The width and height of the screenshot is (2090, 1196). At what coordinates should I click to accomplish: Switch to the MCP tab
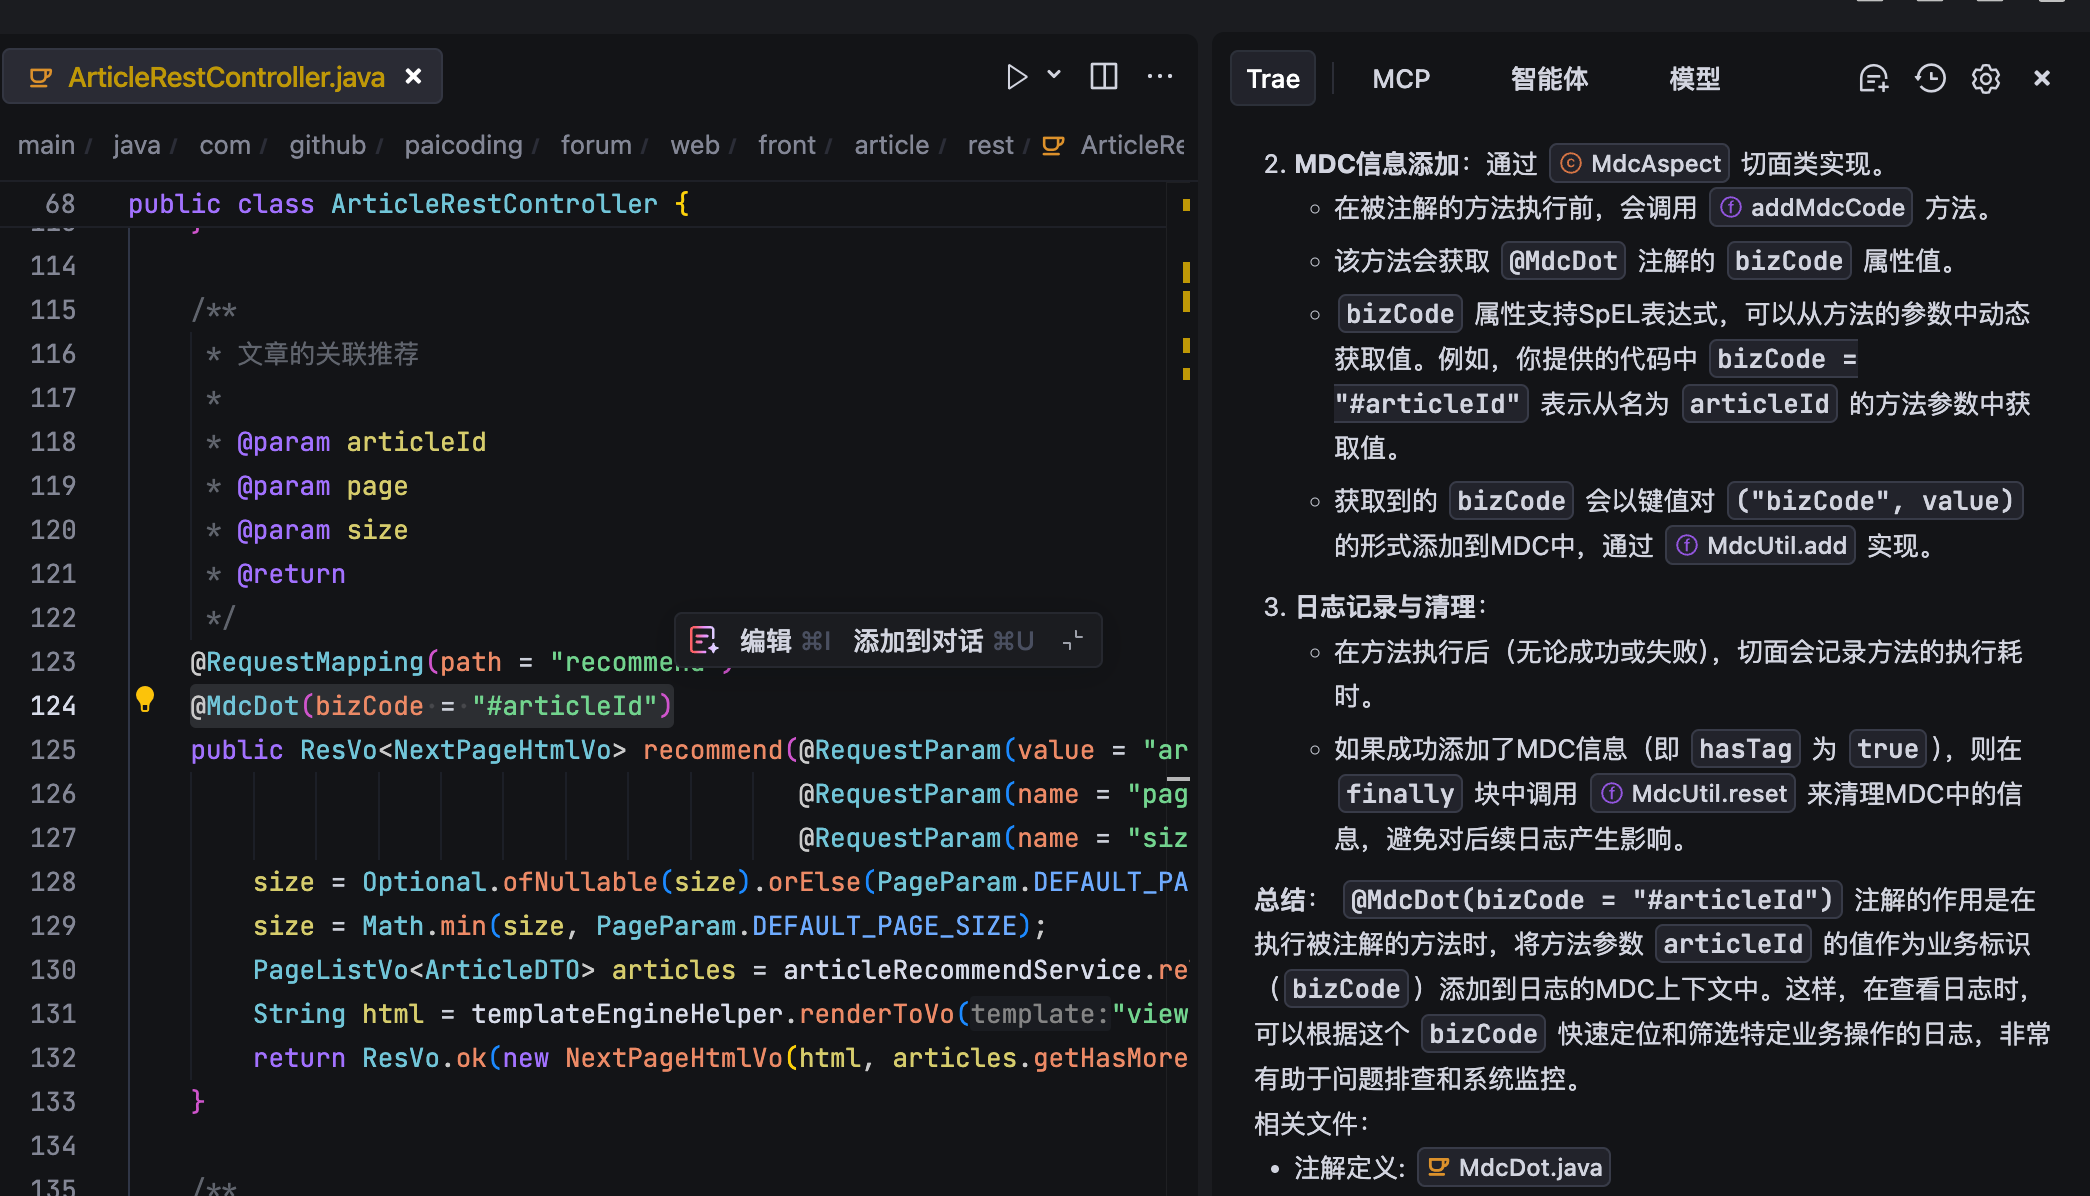[1401, 79]
